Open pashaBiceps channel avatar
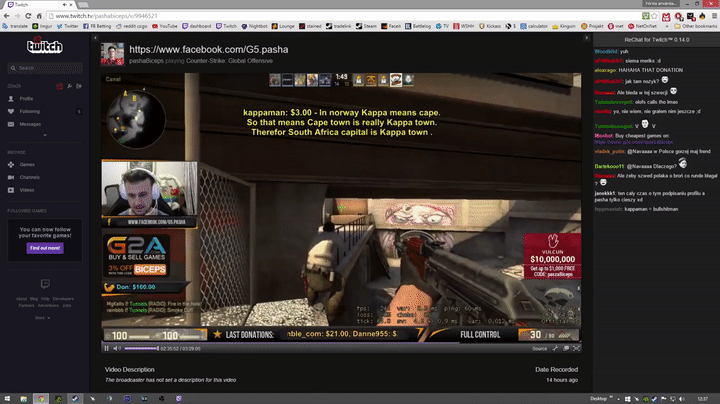The height and width of the screenshot is (404, 720). pos(112,54)
